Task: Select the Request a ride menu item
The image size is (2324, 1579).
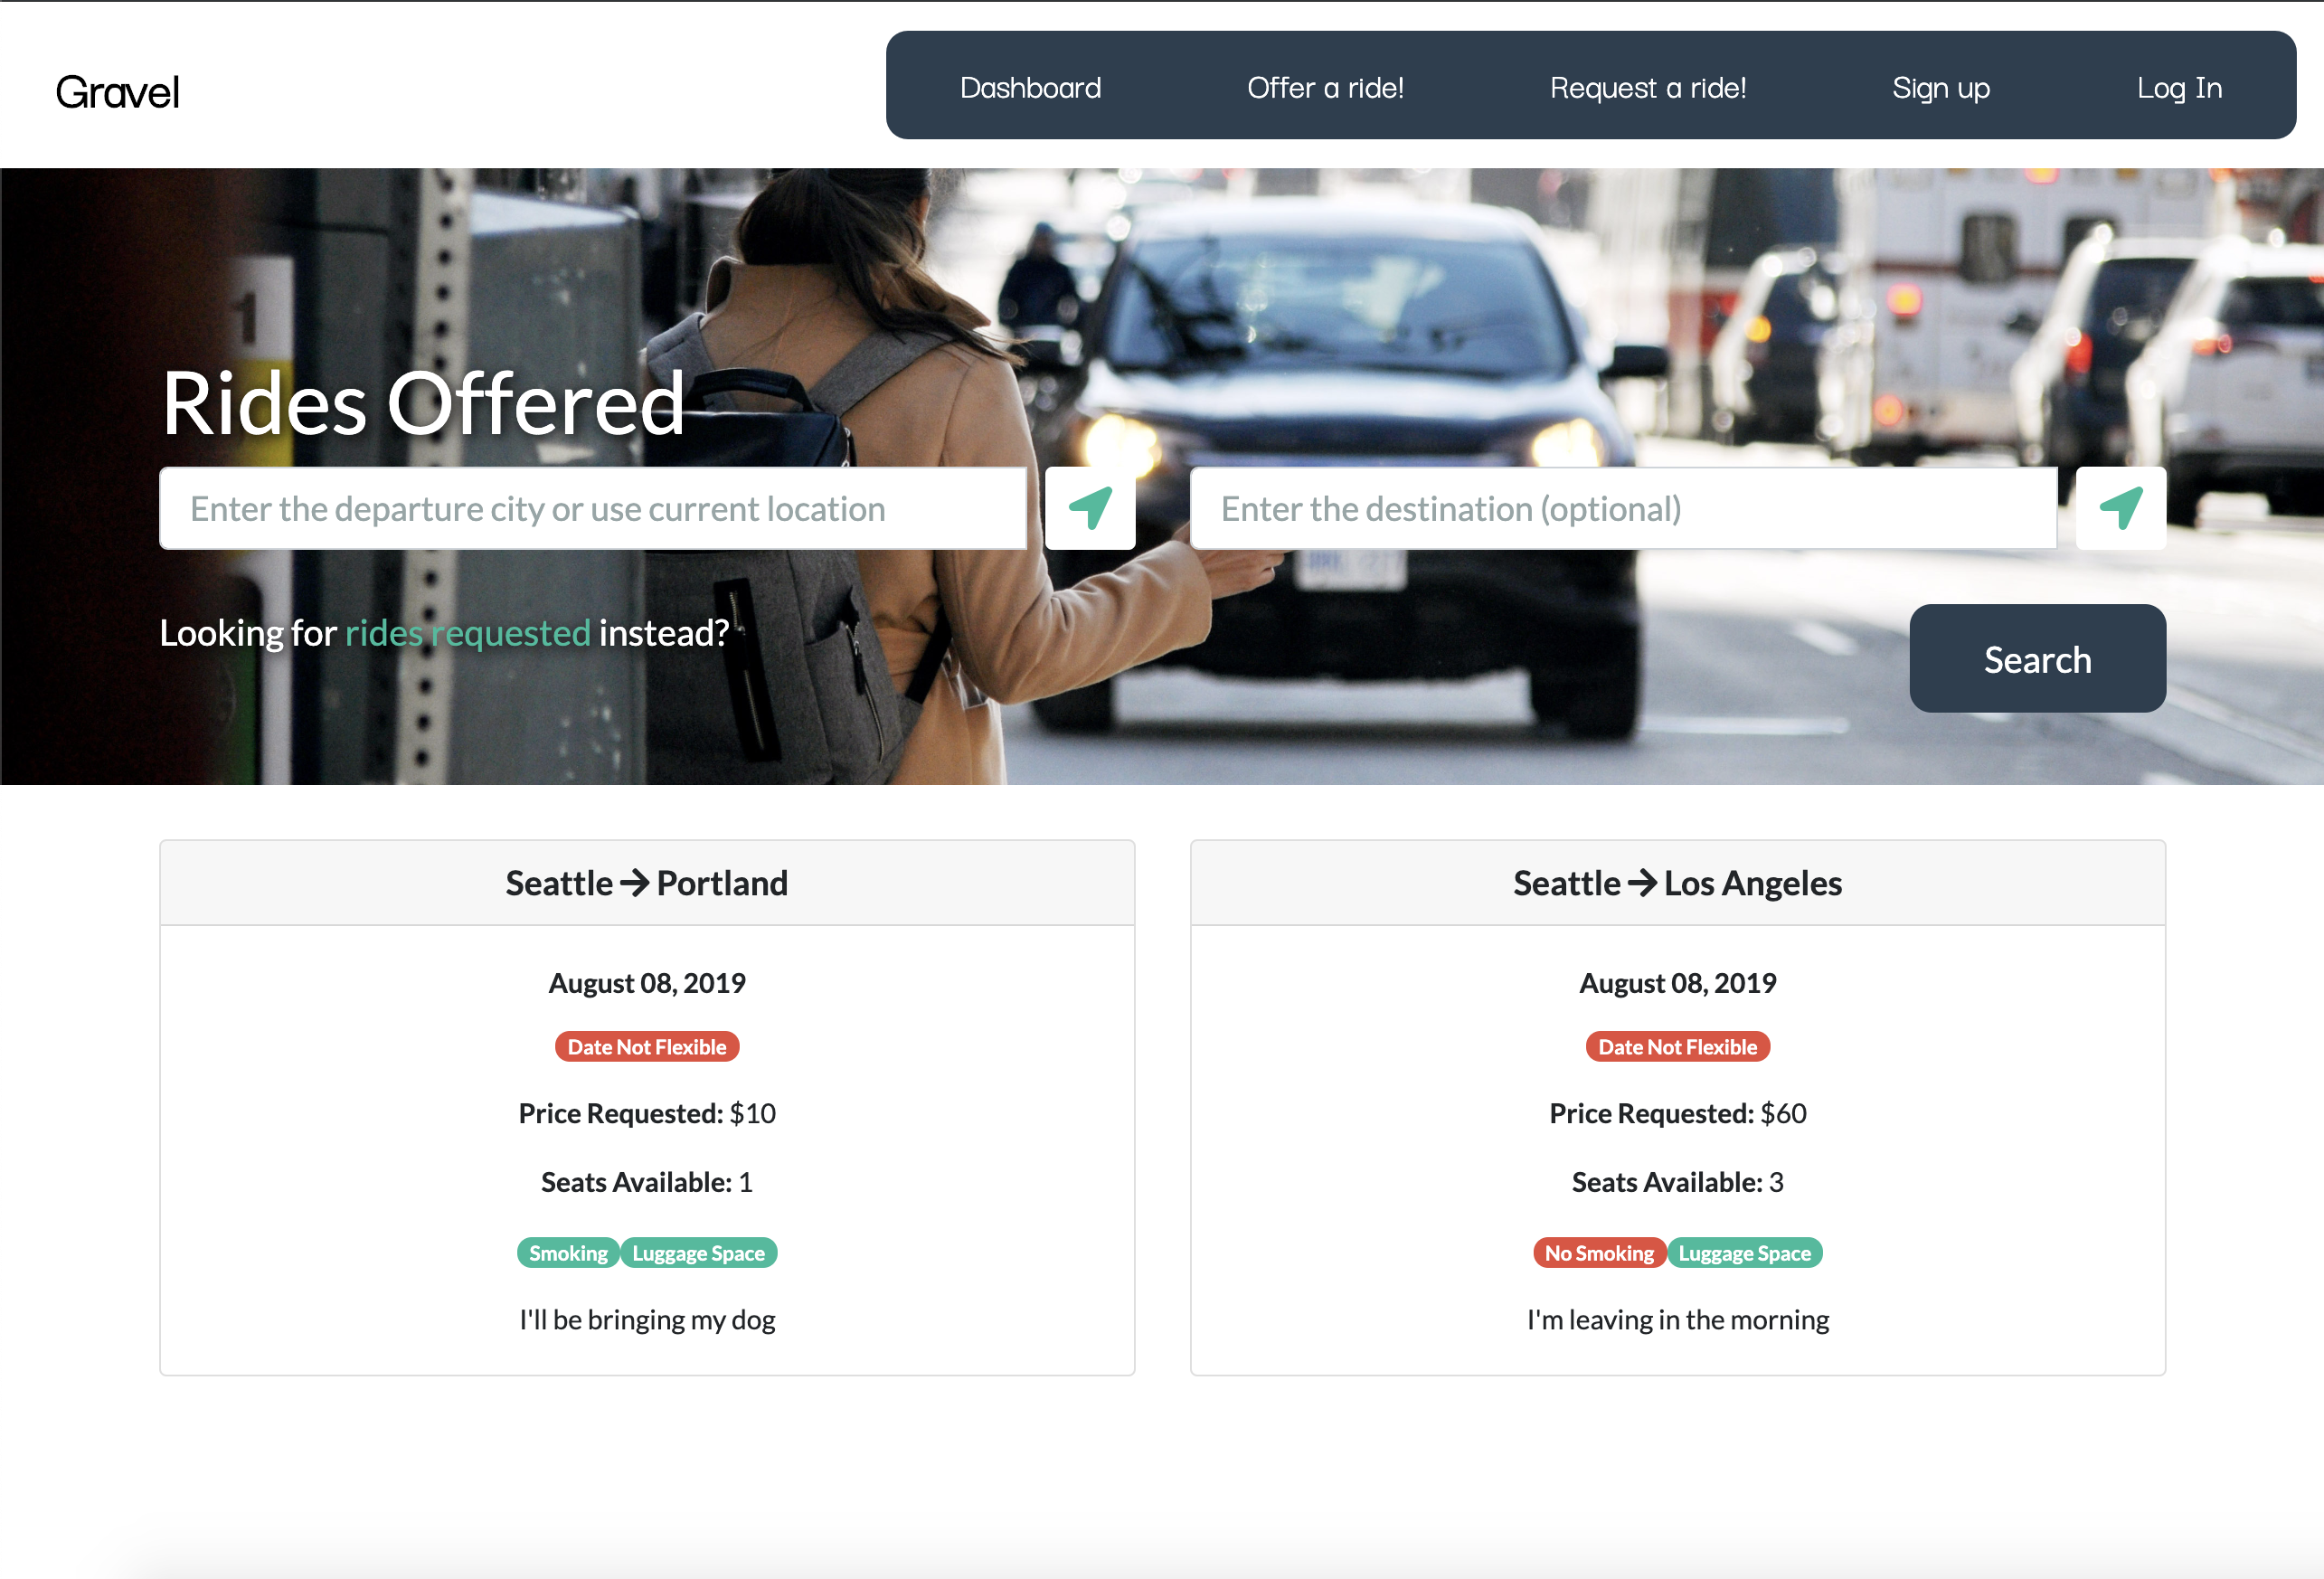Action: [x=1648, y=85]
